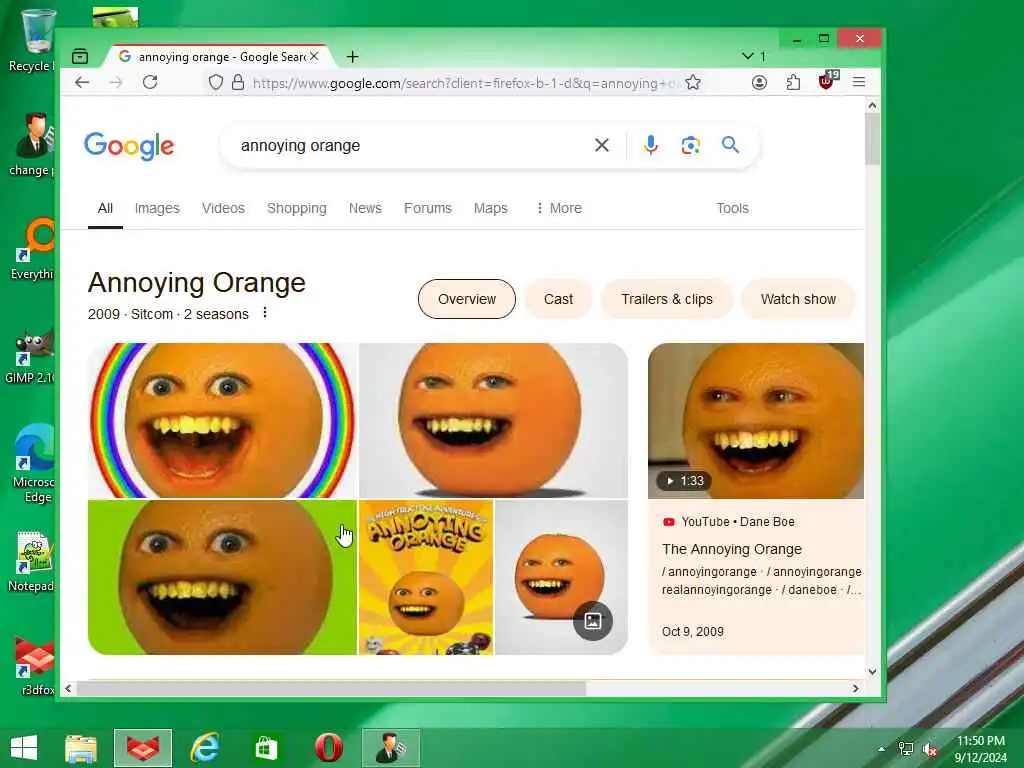Viewport: 1024px width, 768px height.
Task: Go forward with the browser forward arrow
Action: (116, 82)
